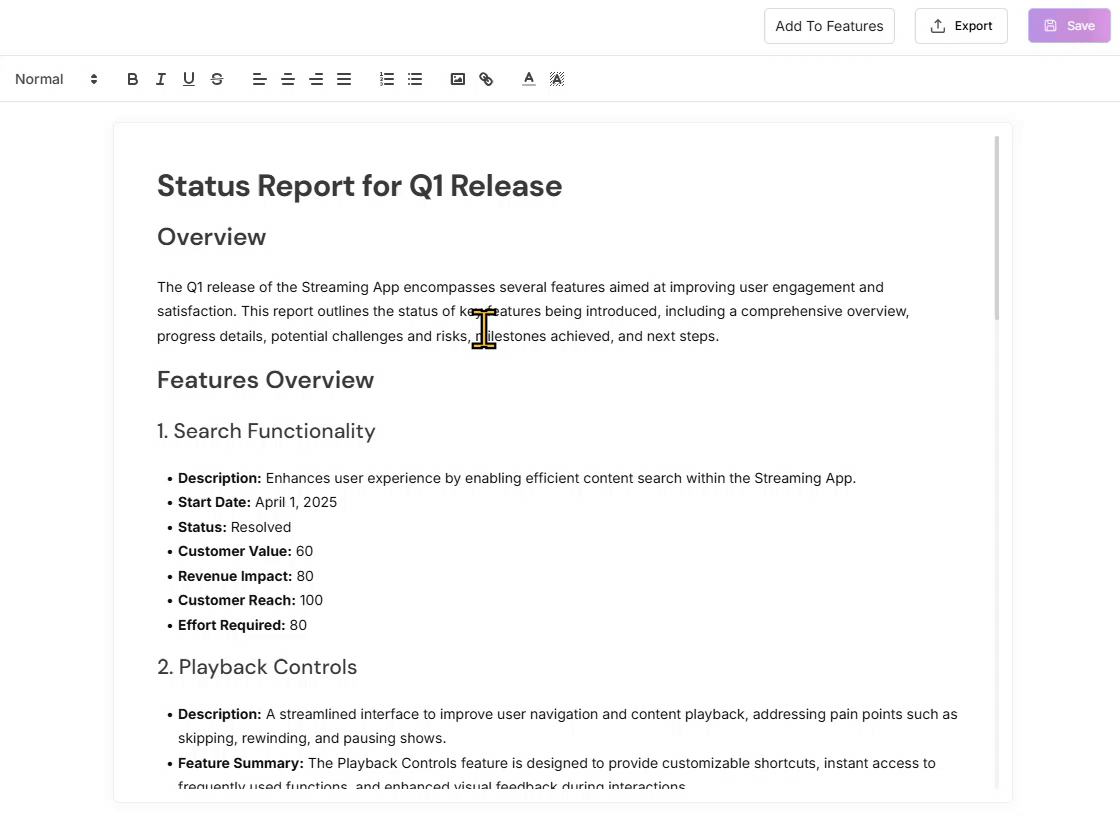Align text left
The height and width of the screenshot is (816, 1120).
tap(259, 79)
